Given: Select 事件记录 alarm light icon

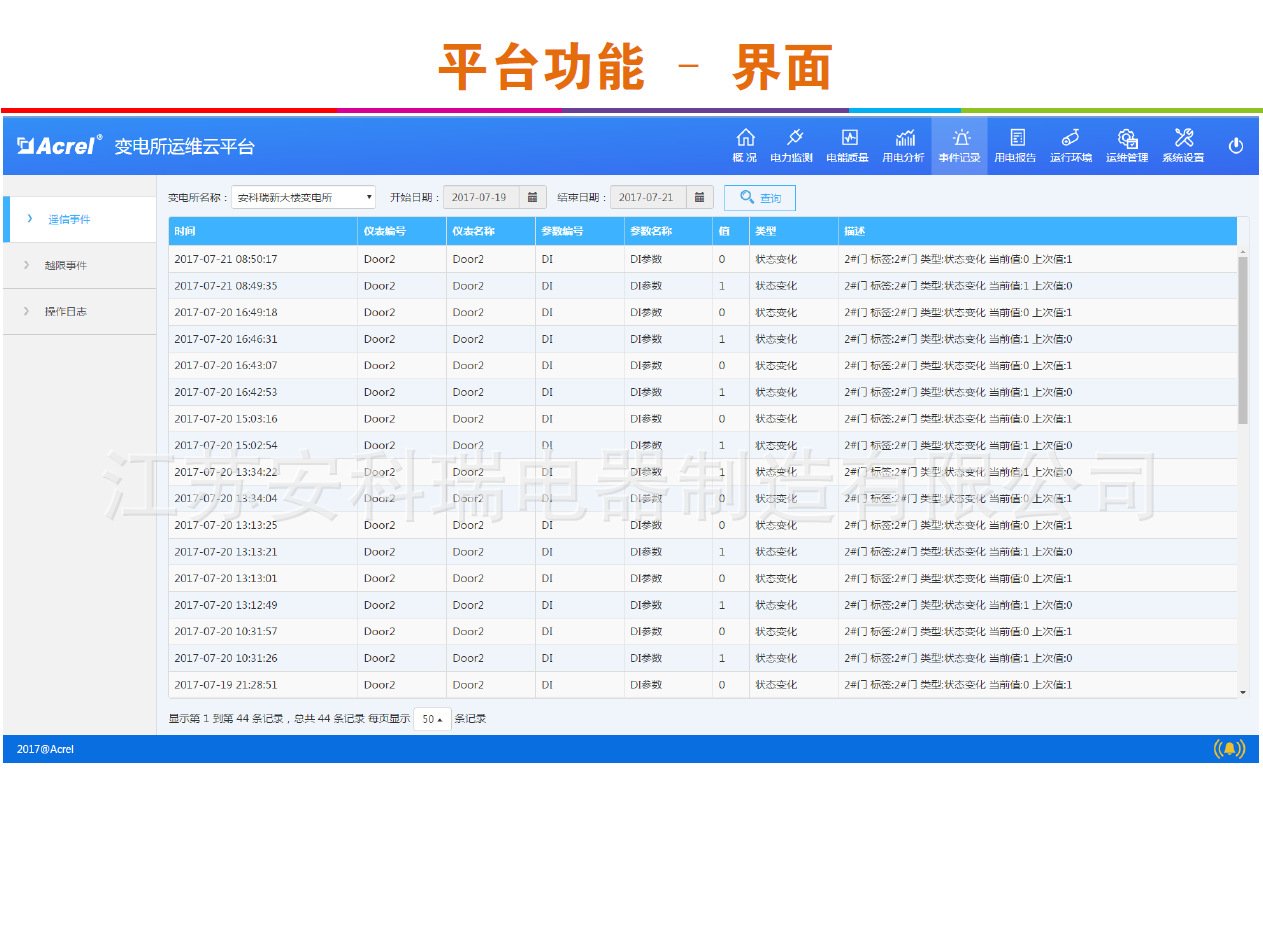Looking at the screenshot, I should pos(960,138).
